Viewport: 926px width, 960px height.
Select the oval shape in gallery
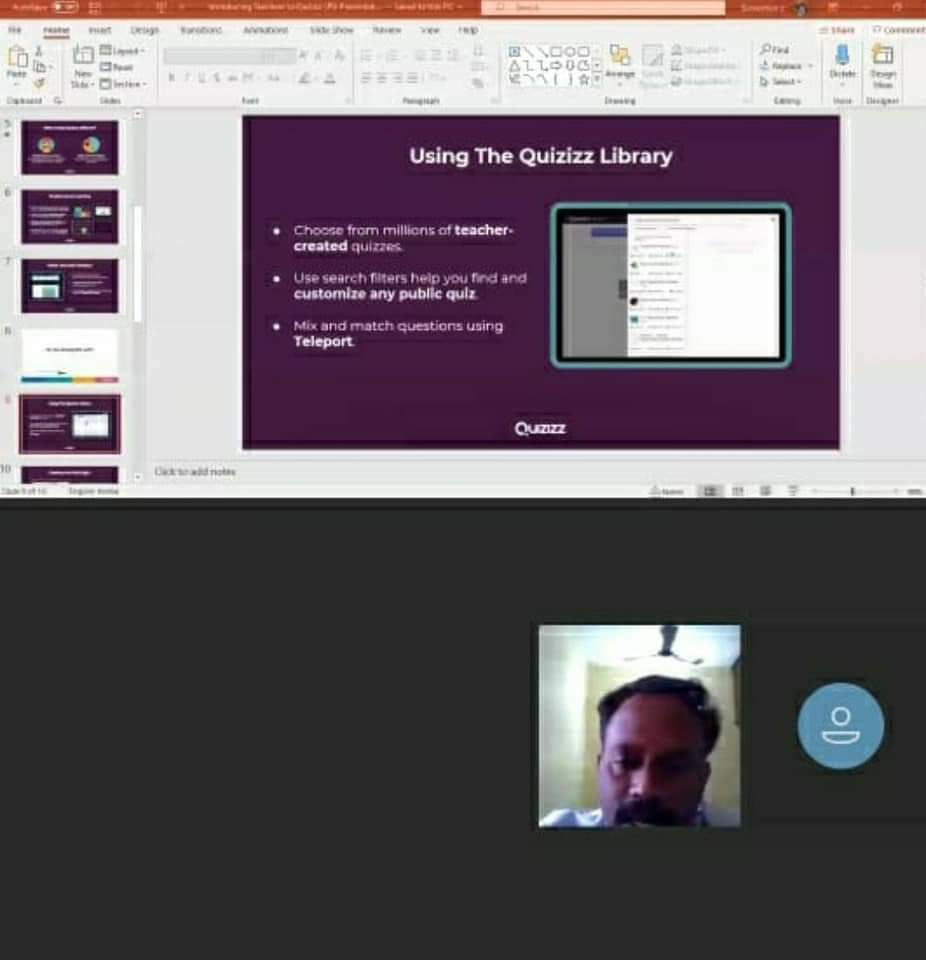[570, 51]
